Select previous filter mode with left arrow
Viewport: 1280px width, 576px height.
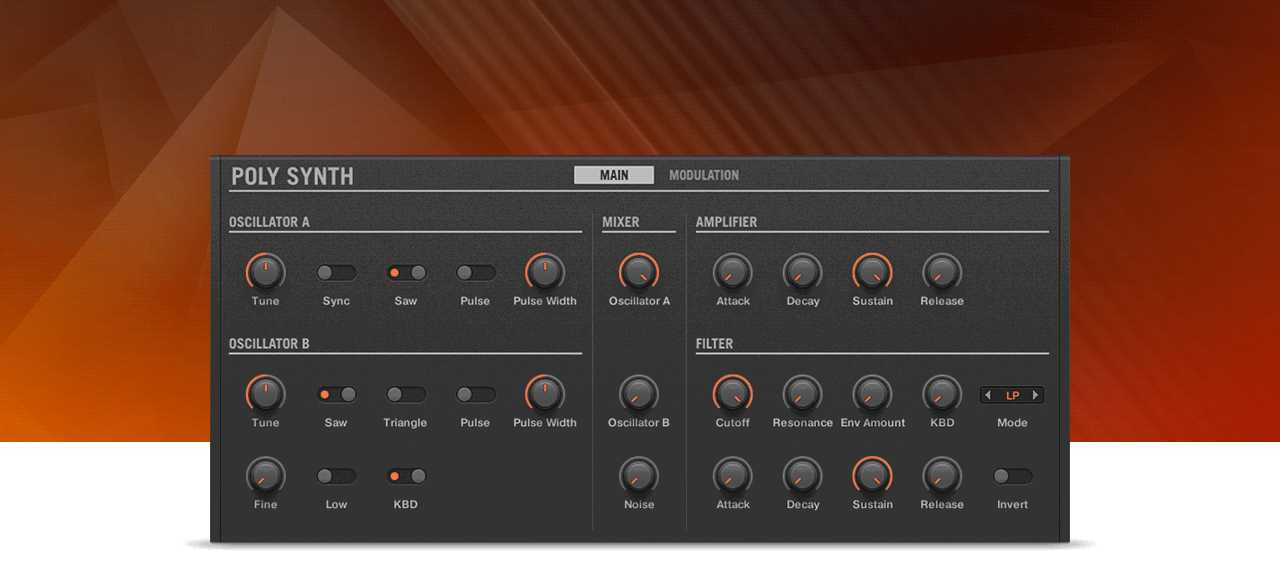(989, 395)
